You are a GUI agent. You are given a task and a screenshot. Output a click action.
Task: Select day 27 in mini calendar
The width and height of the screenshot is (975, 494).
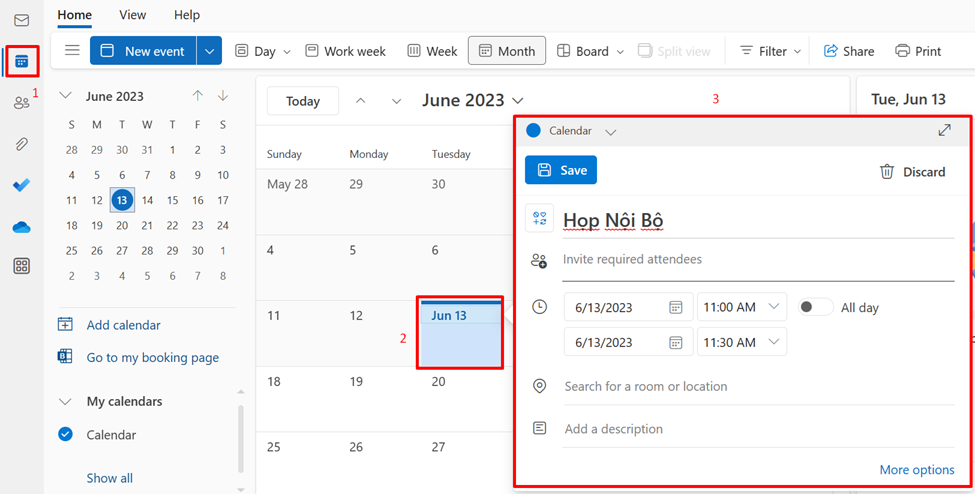coord(122,251)
